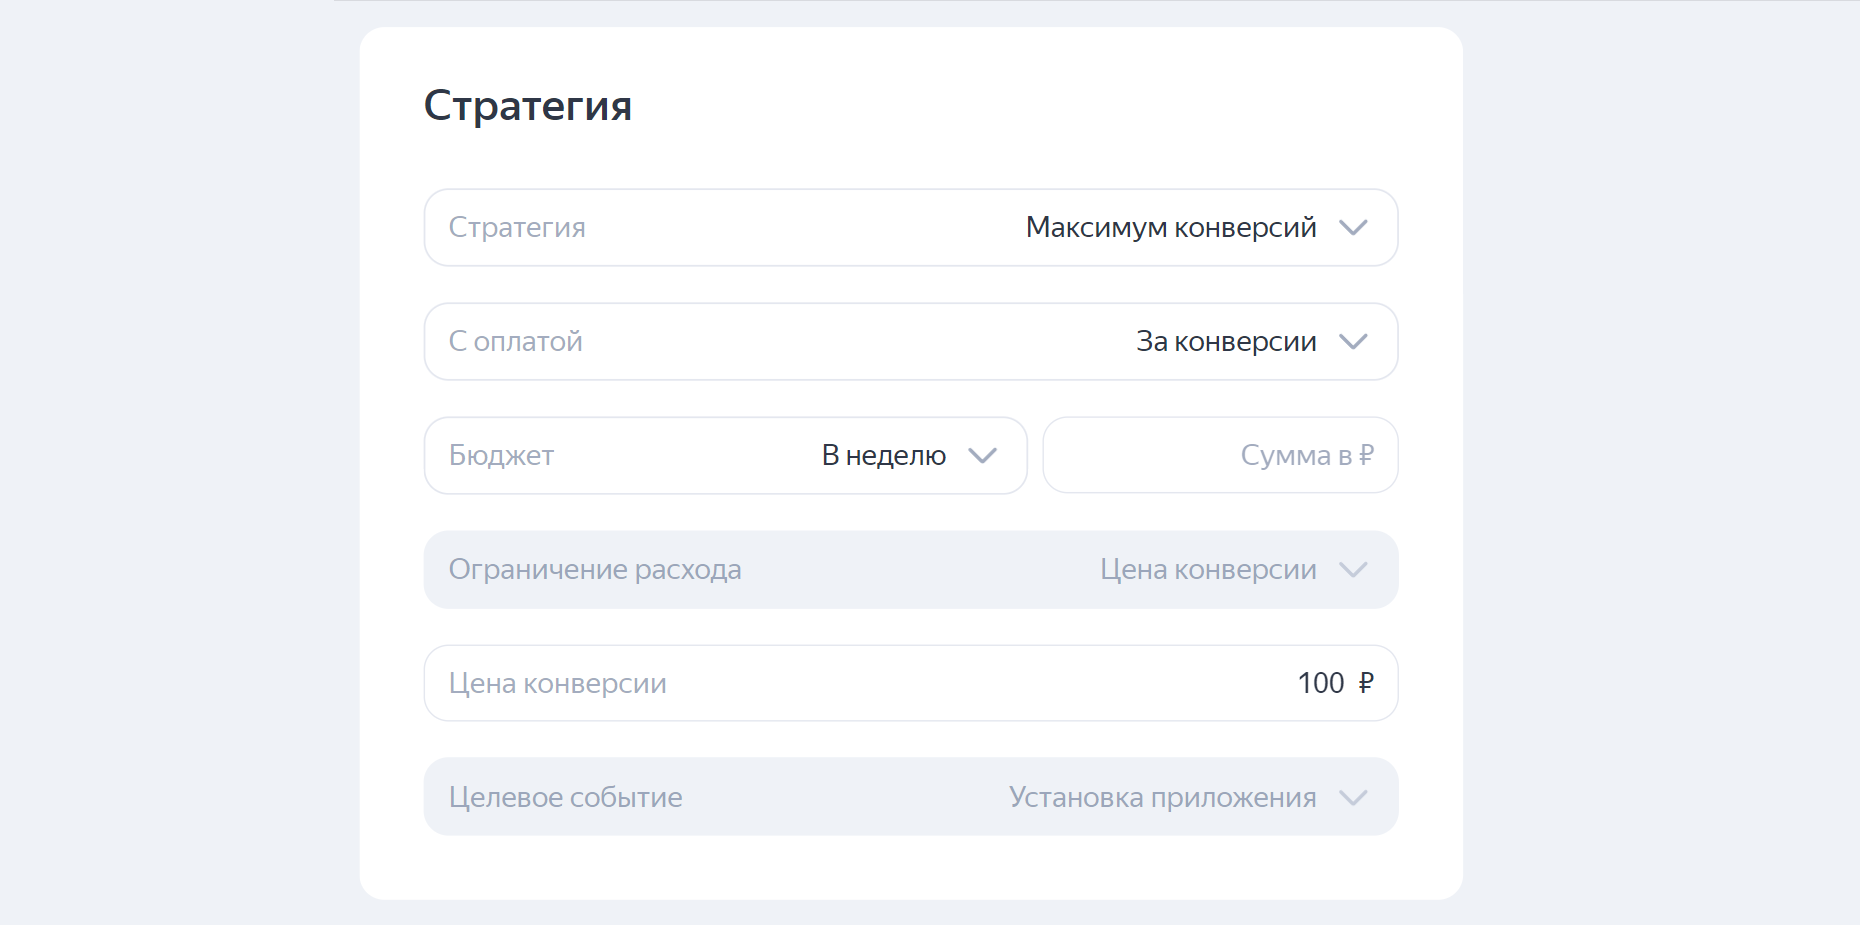Click the С оплатой field label
The width and height of the screenshot is (1860, 925).
click(x=516, y=341)
